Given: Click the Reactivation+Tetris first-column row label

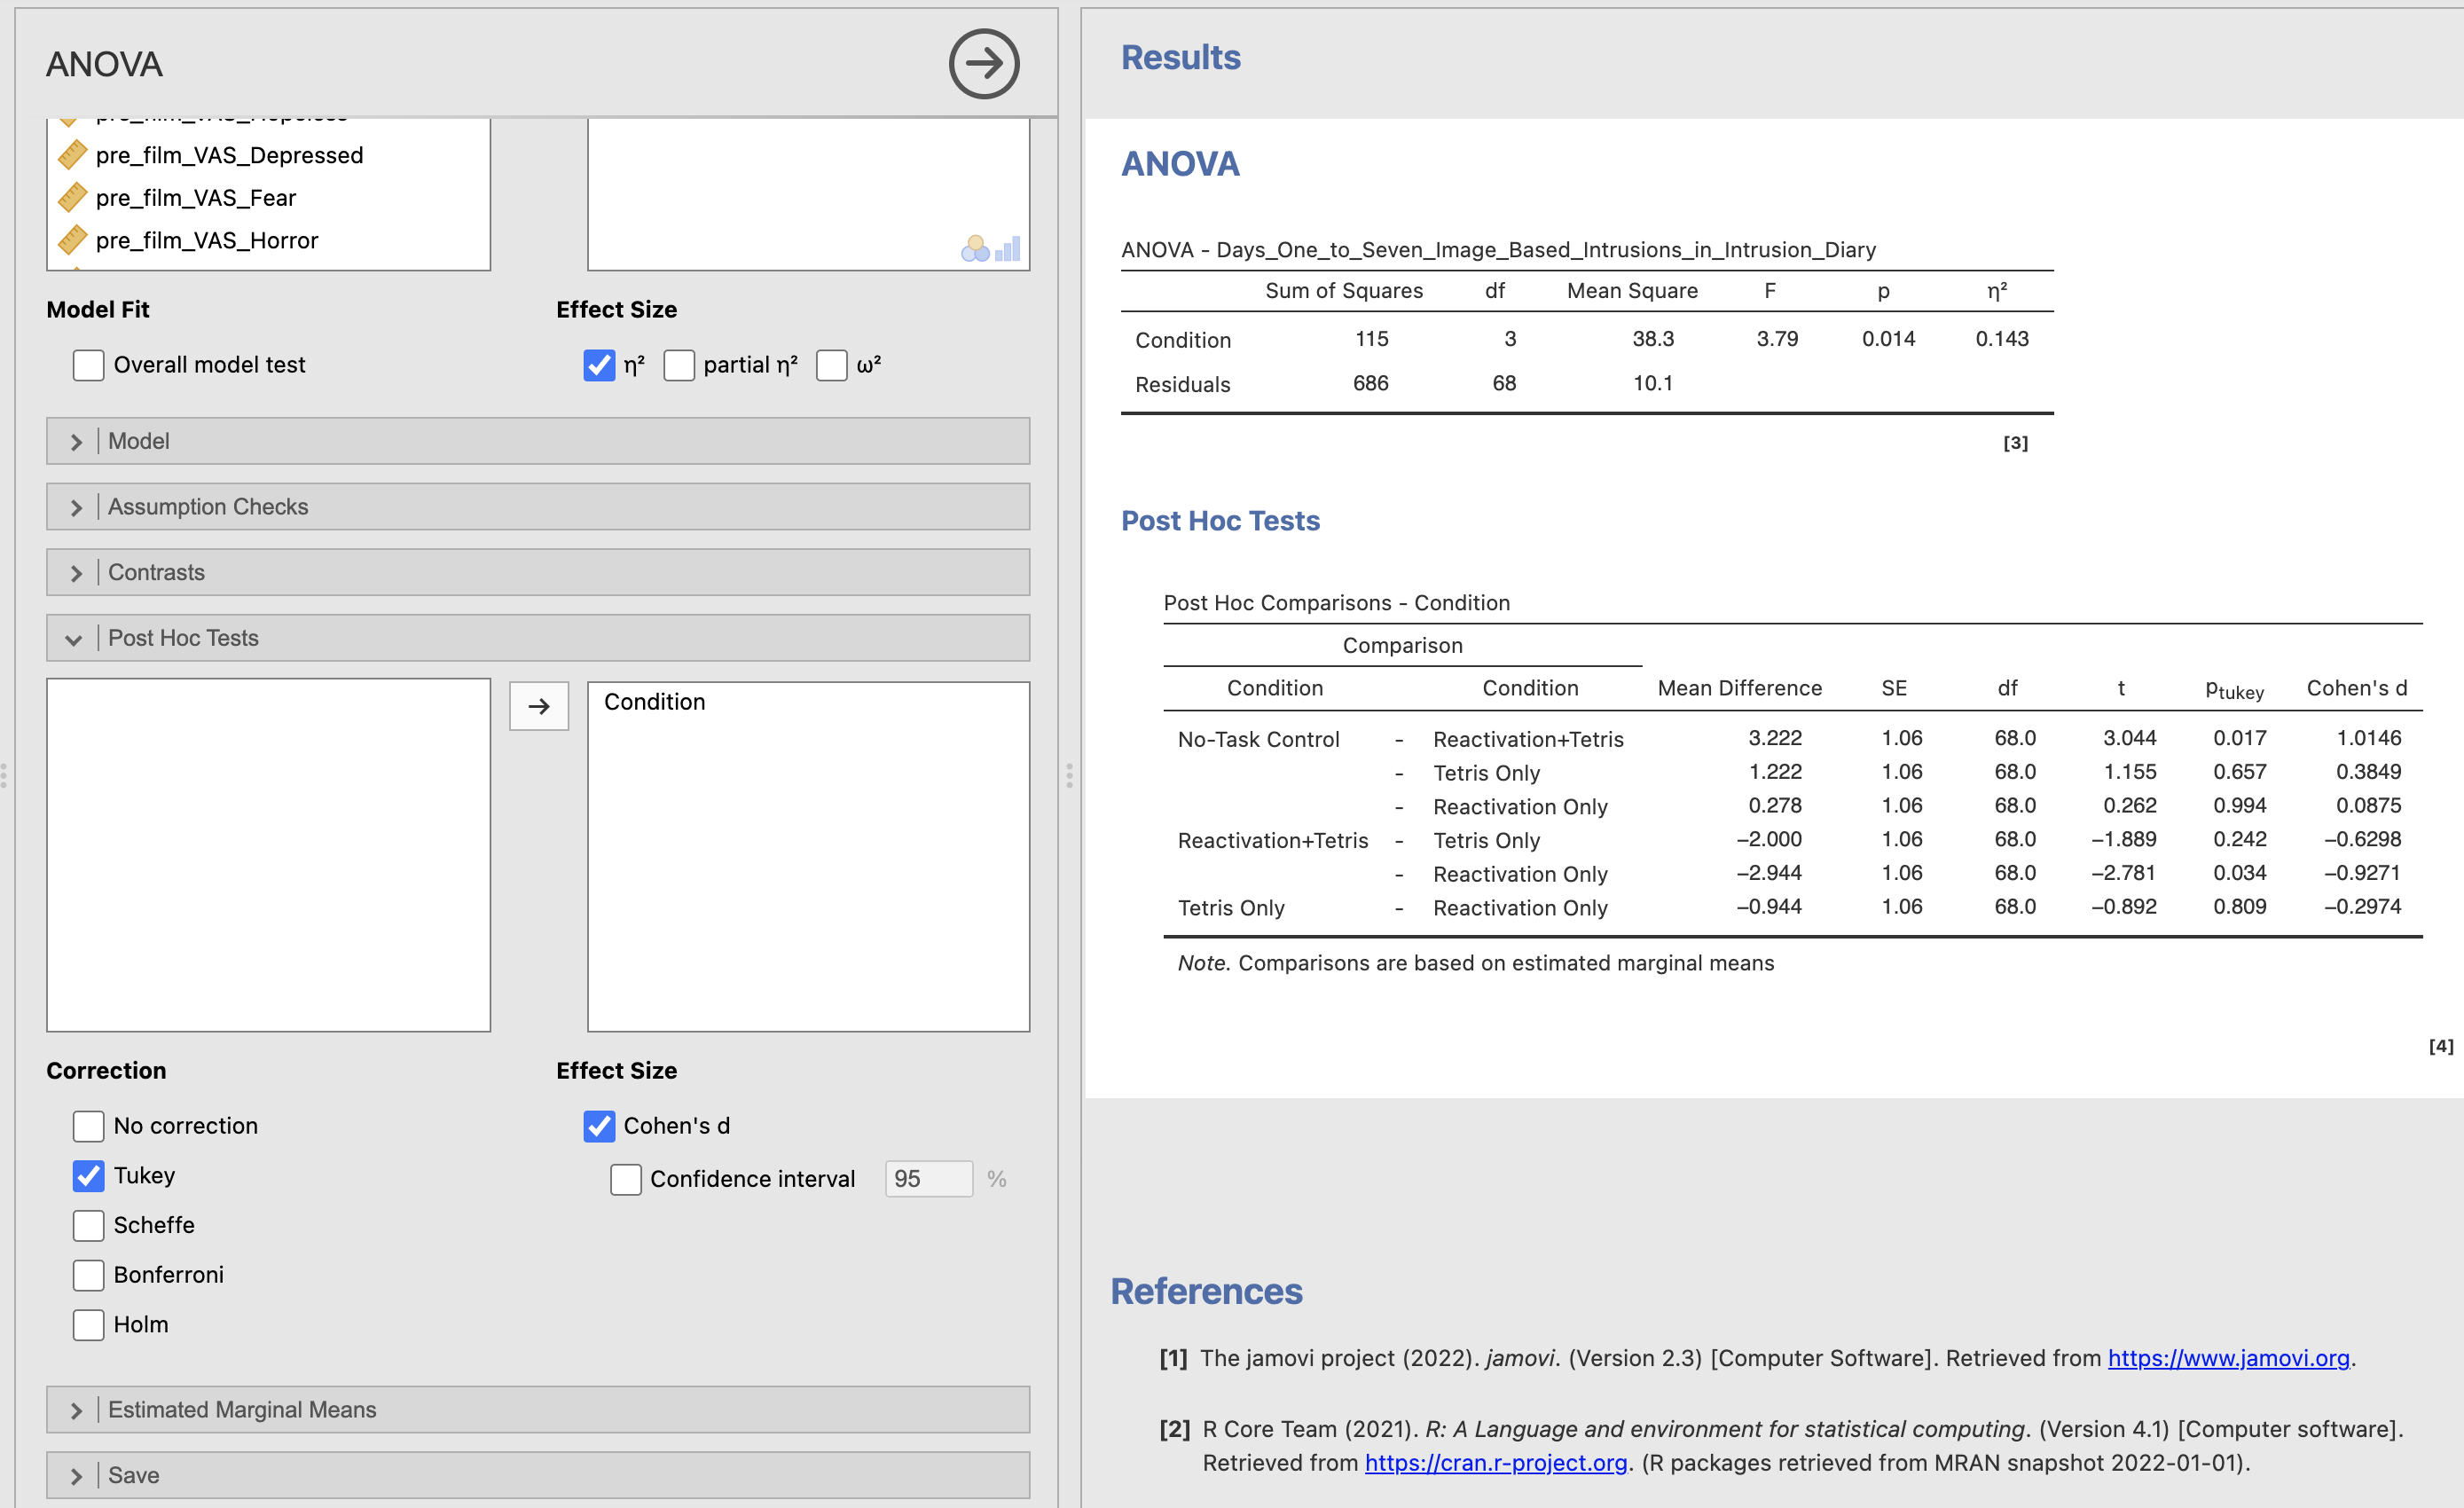Looking at the screenshot, I should click(x=1273, y=840).
